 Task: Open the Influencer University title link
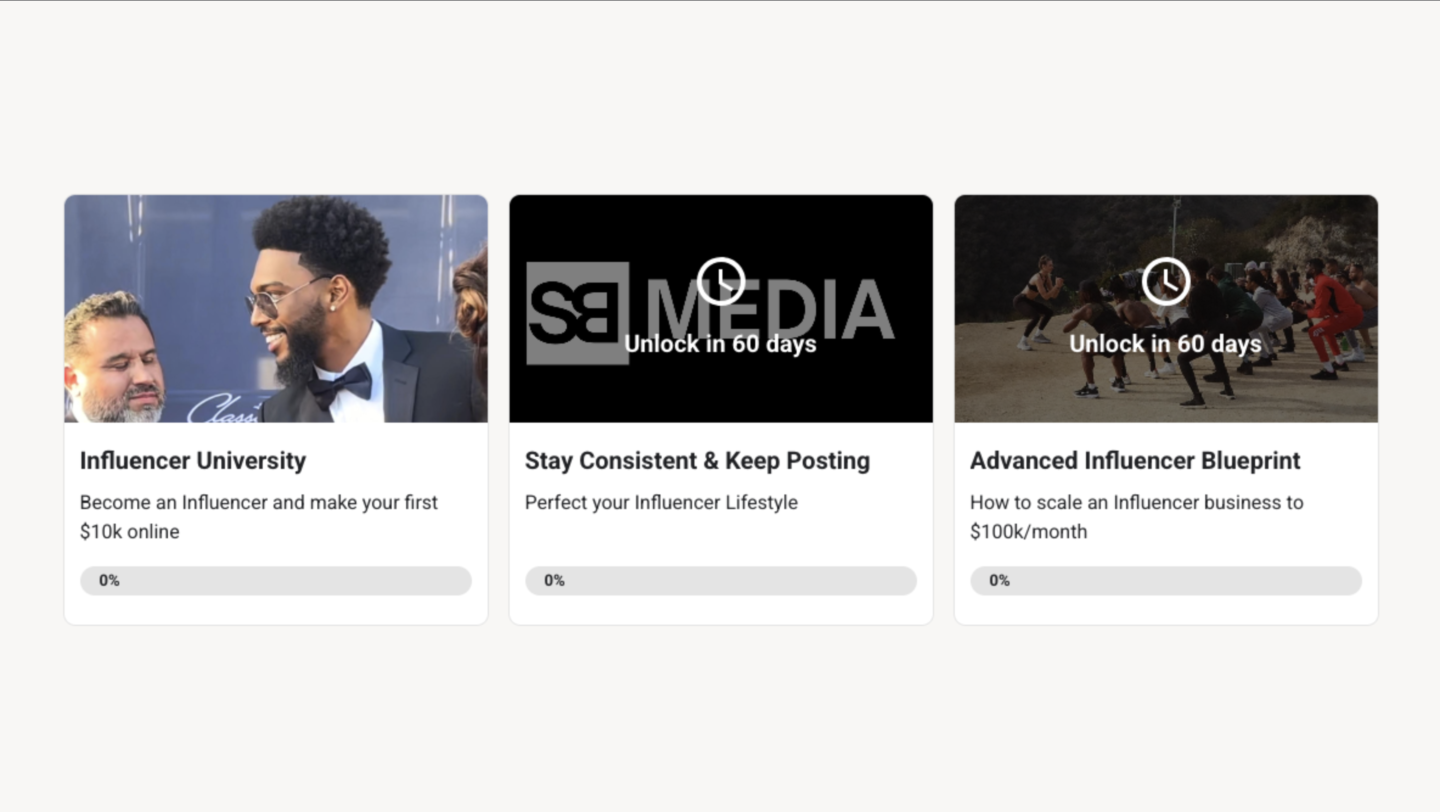coord(193,461)
